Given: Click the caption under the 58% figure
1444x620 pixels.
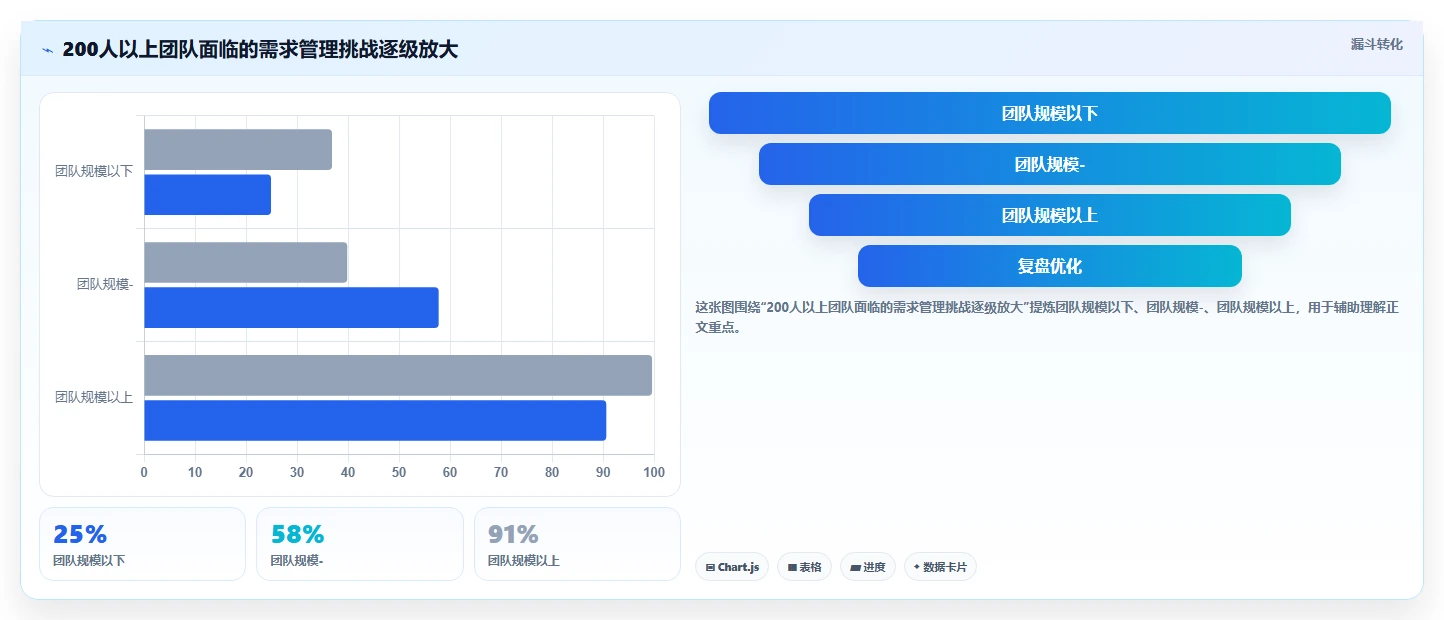Looking at the screenshot, I should [297, 561].
